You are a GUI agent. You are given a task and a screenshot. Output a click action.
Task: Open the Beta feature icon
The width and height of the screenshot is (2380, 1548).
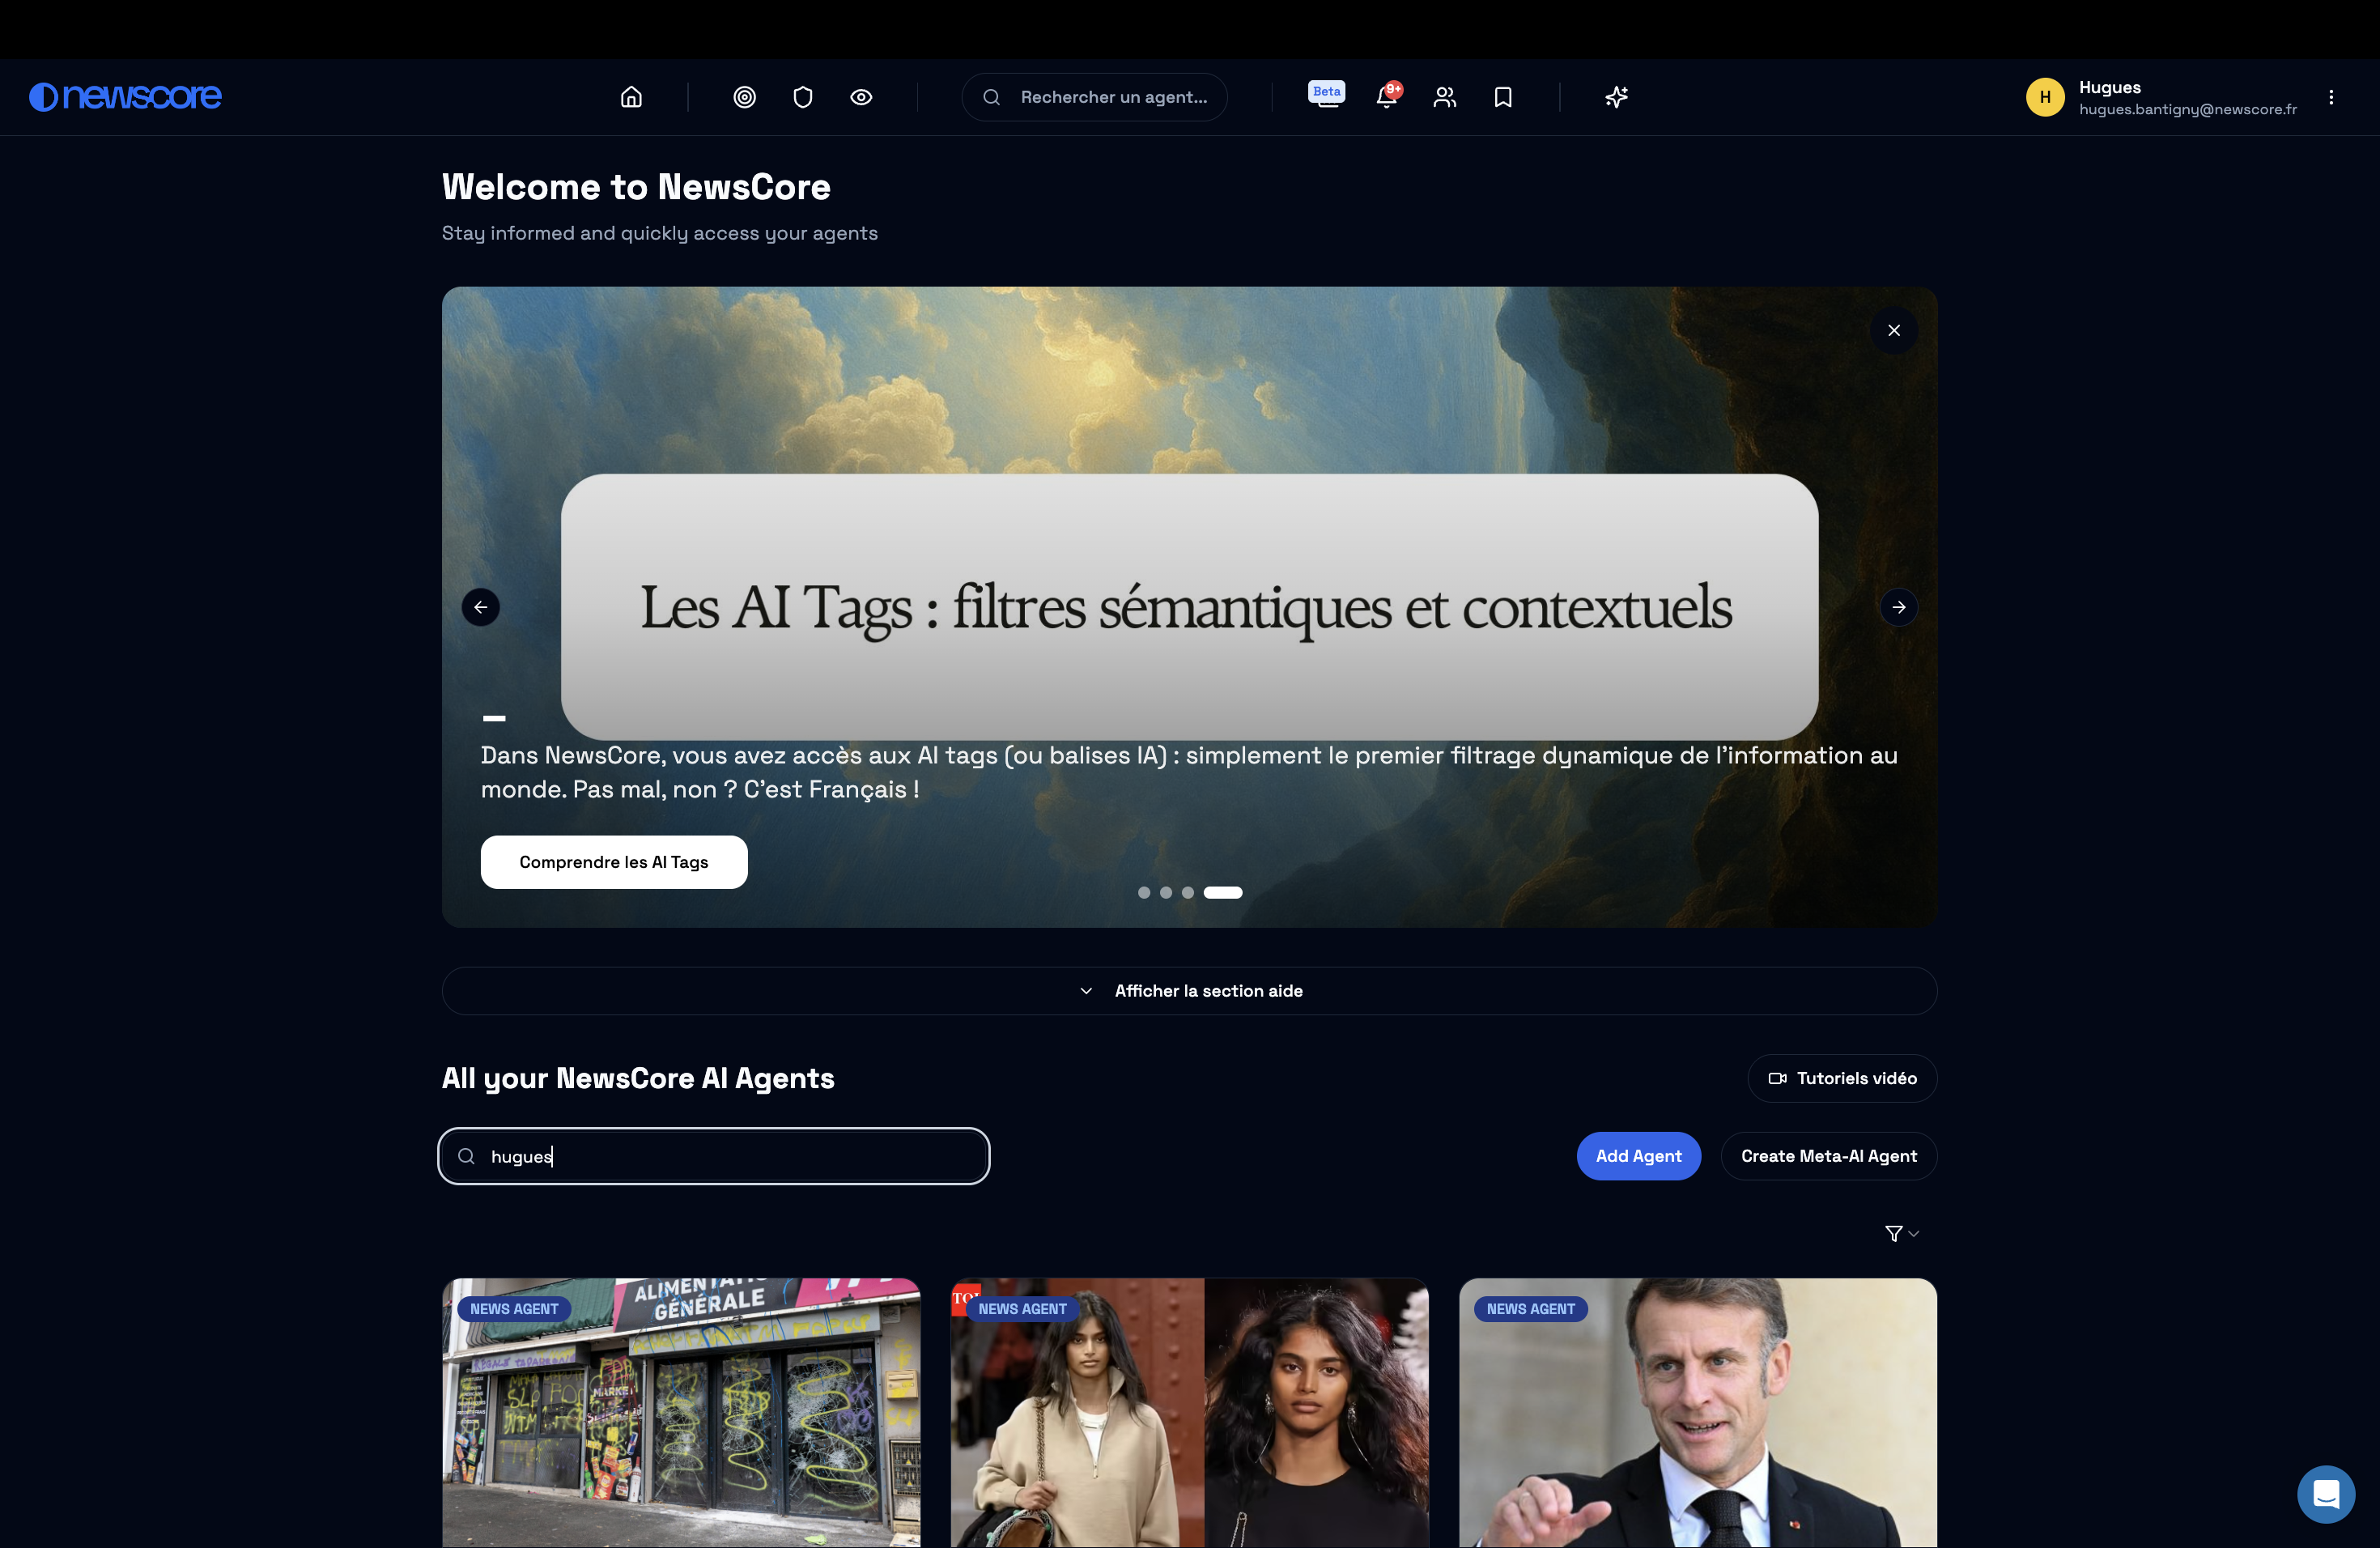(x=1326, y=95)
